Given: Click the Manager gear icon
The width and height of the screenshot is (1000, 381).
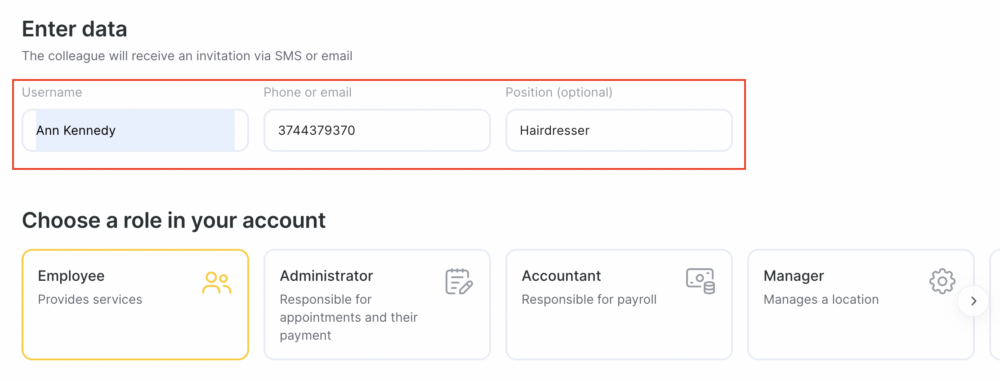Looking at the screenshot, I should [x=942, y=281].
